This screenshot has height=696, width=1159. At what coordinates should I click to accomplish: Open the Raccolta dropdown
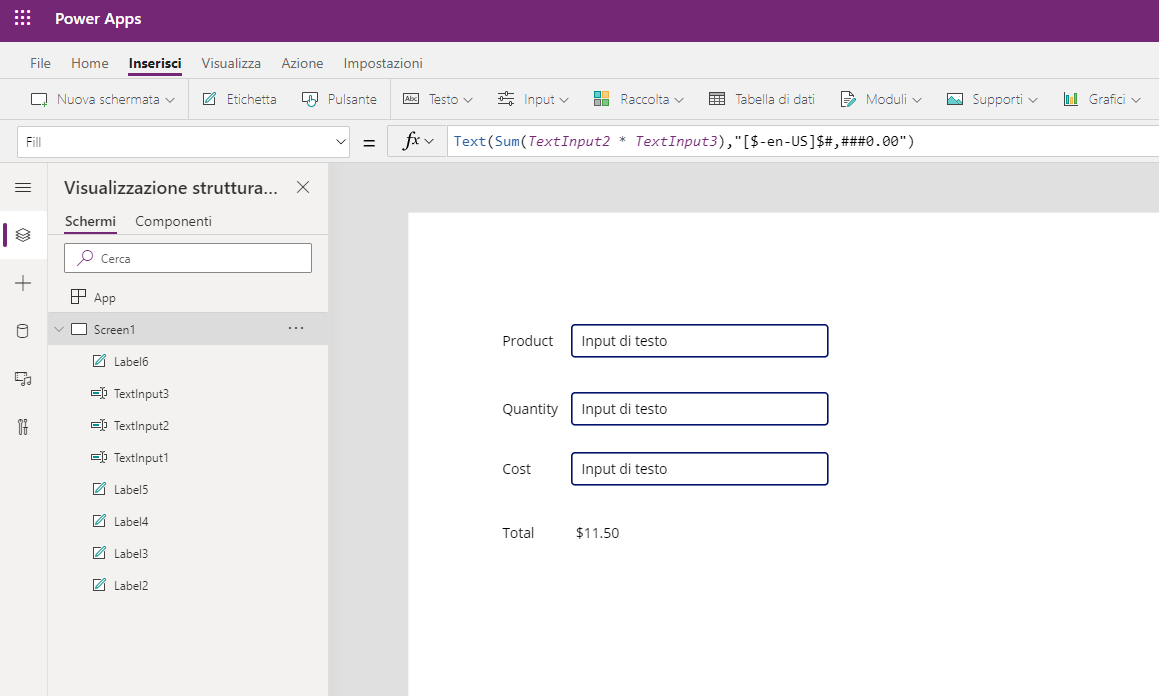(x=638, y=99)
